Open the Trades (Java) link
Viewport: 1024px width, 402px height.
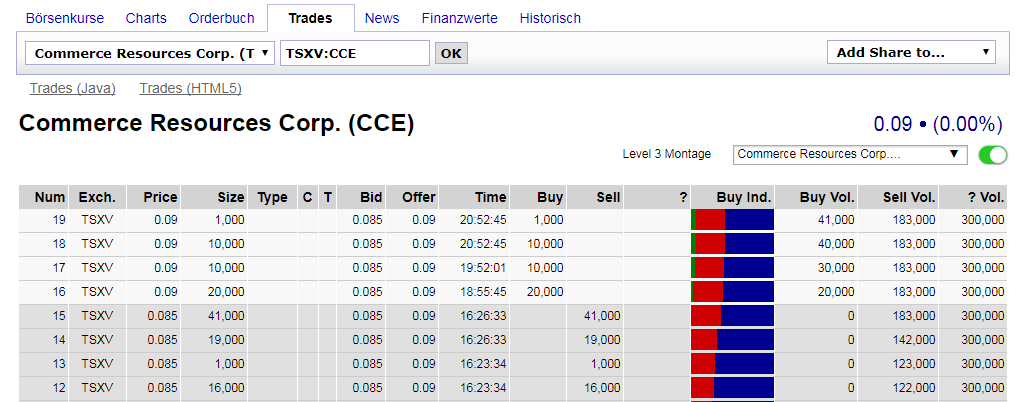pyautogui.click(x=73, y=88)
